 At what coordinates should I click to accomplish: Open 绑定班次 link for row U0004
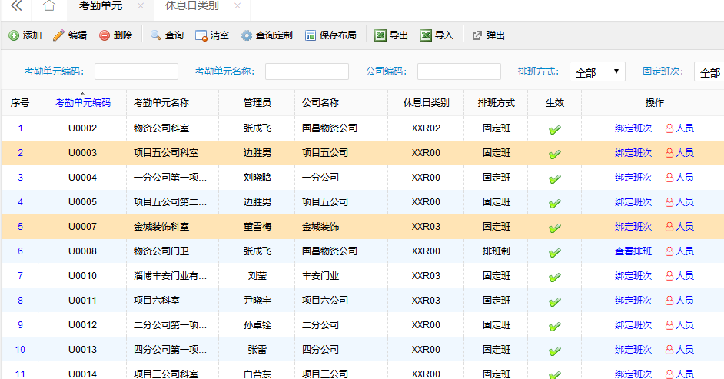(x=633, y=177)
